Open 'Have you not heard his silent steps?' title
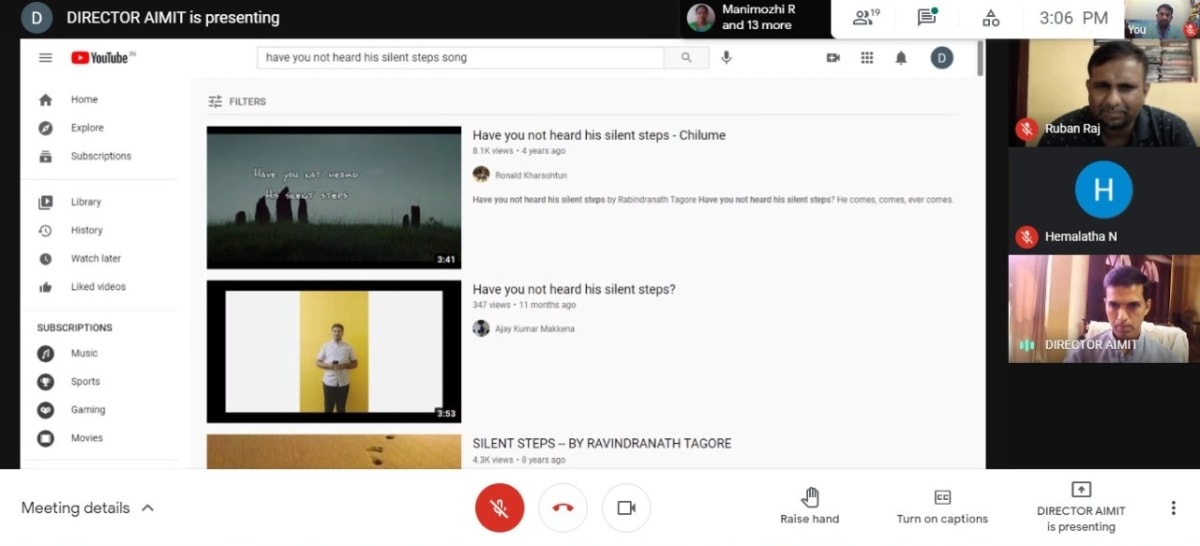 coord(574,289)
